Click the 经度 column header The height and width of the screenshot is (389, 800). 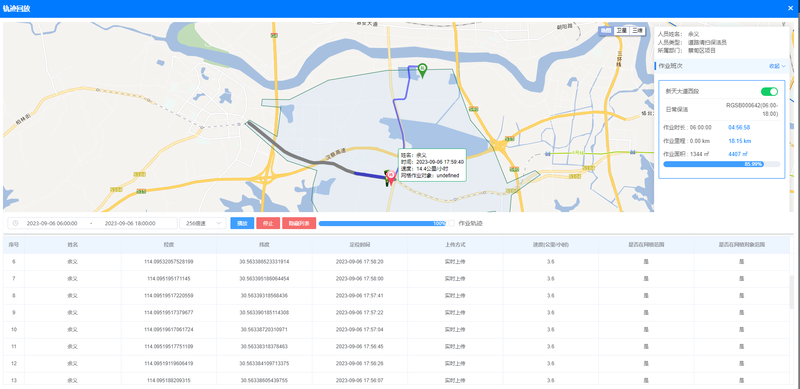pos(169,245)
